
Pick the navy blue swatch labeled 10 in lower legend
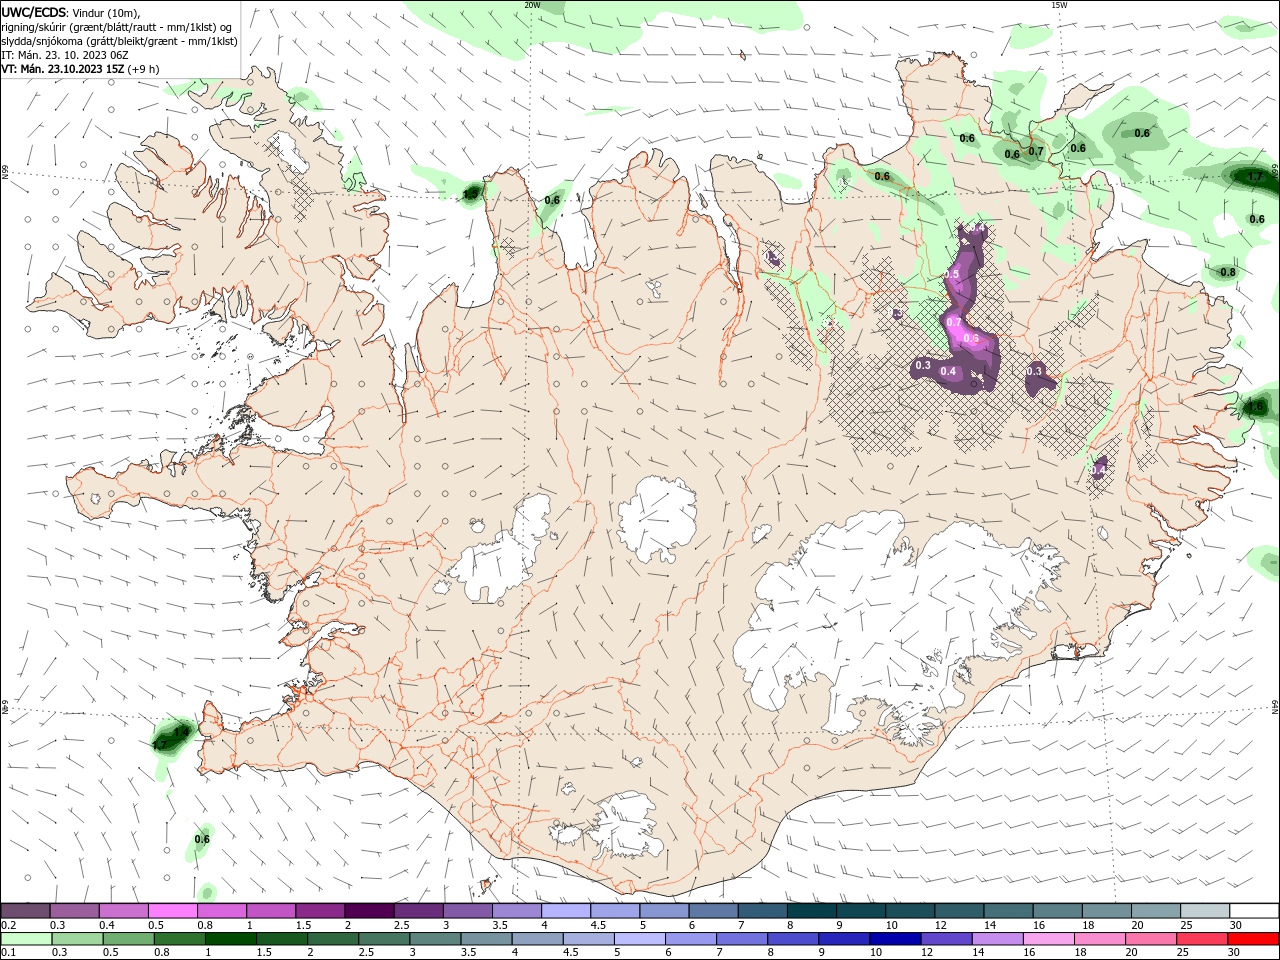(x=894, y=939)
